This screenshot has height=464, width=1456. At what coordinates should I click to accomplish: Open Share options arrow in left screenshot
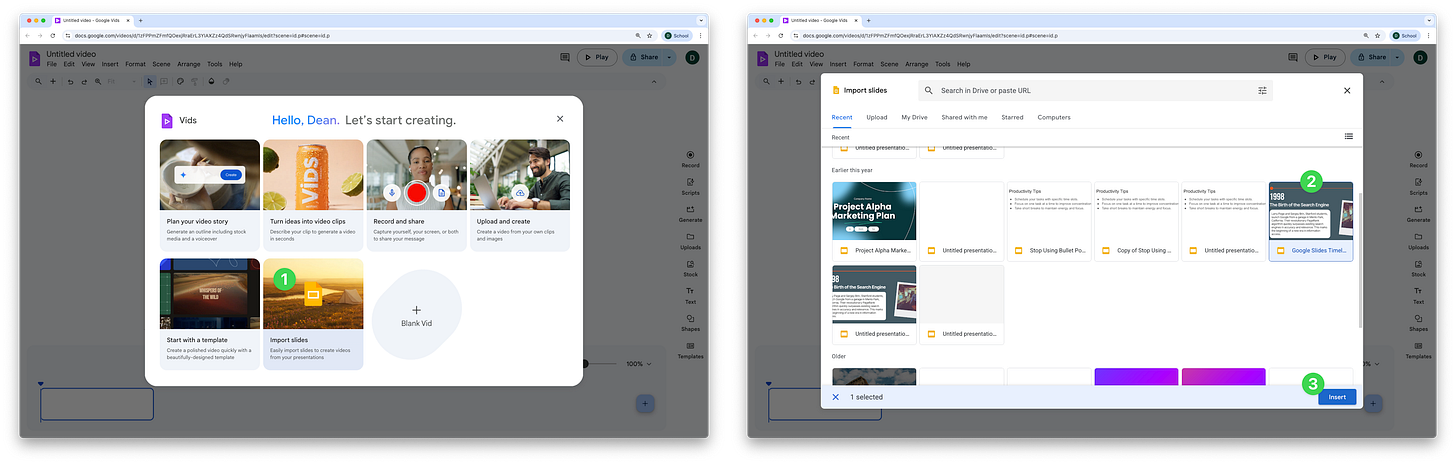pos(669,57)
